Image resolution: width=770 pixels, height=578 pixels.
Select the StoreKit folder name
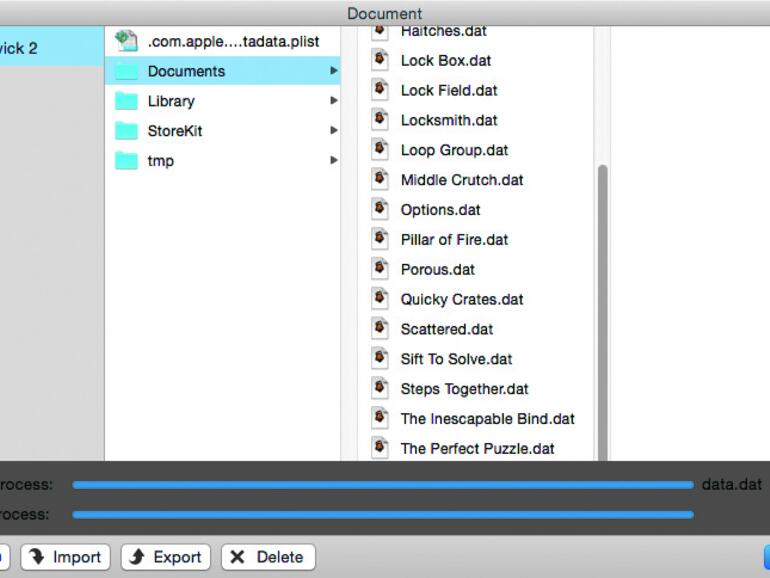pos(175,131)
